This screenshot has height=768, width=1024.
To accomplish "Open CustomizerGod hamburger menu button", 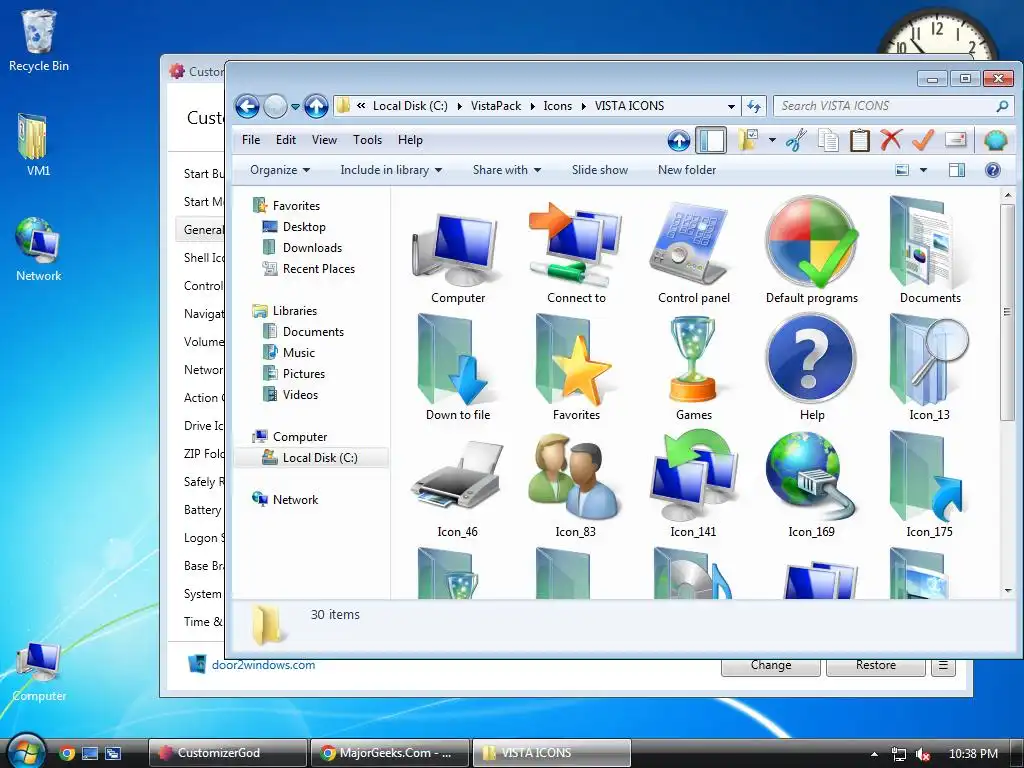I will [943, 665].
